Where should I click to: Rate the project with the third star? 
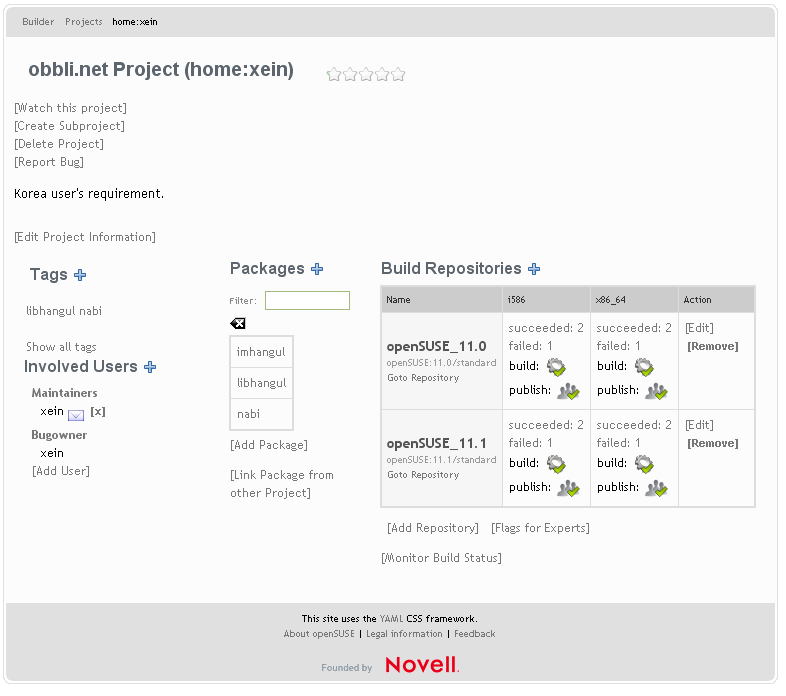pyautogui.click(x=366, y=75)
